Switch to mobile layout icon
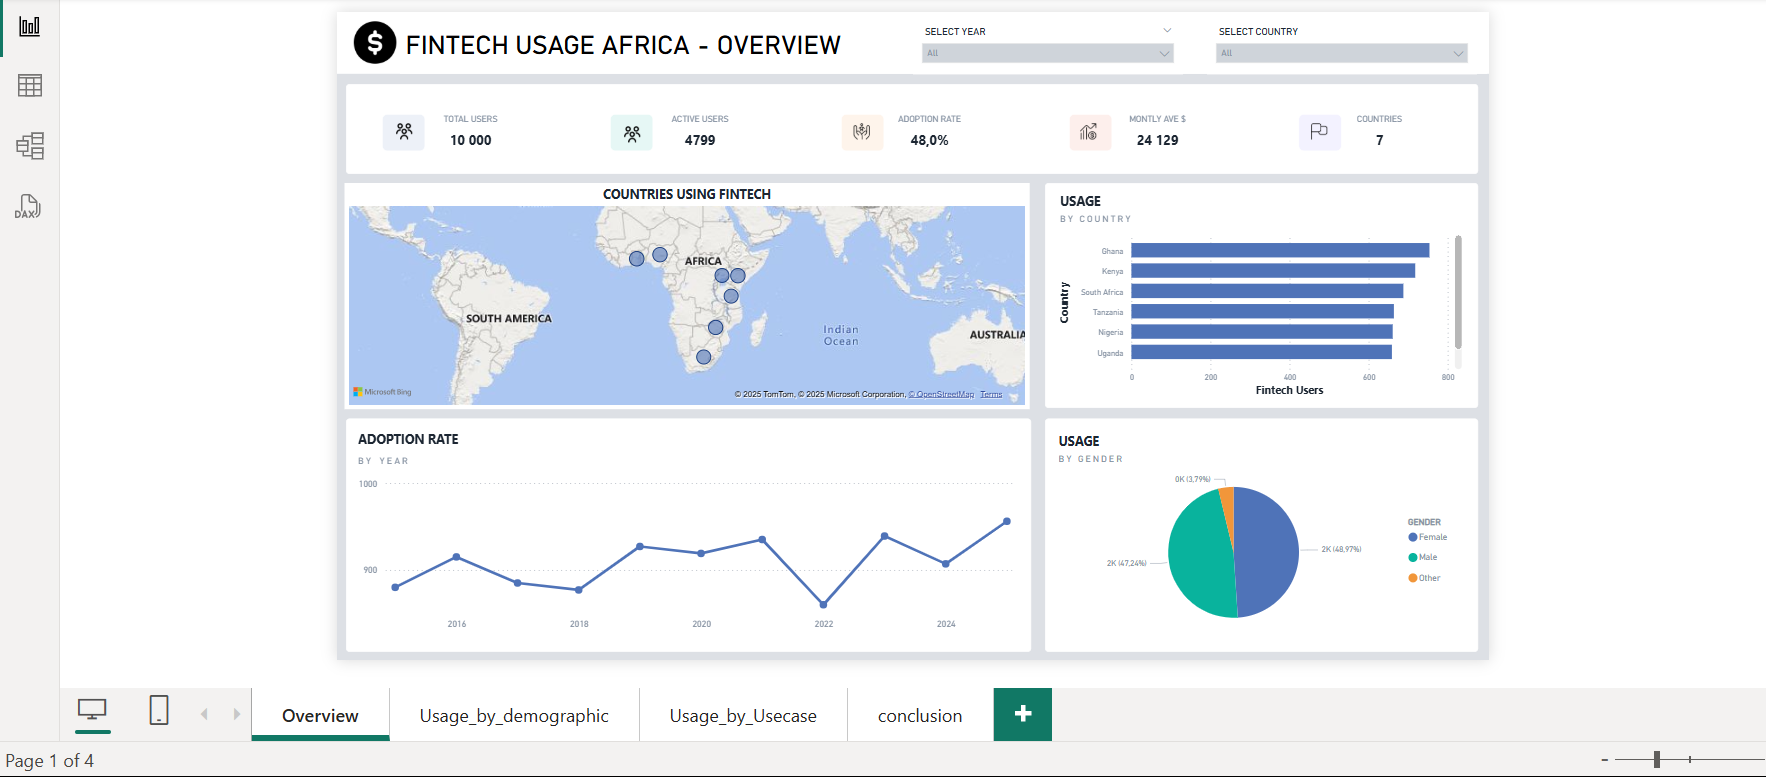The image size is (1766, 777). click(x=159, y=710)
